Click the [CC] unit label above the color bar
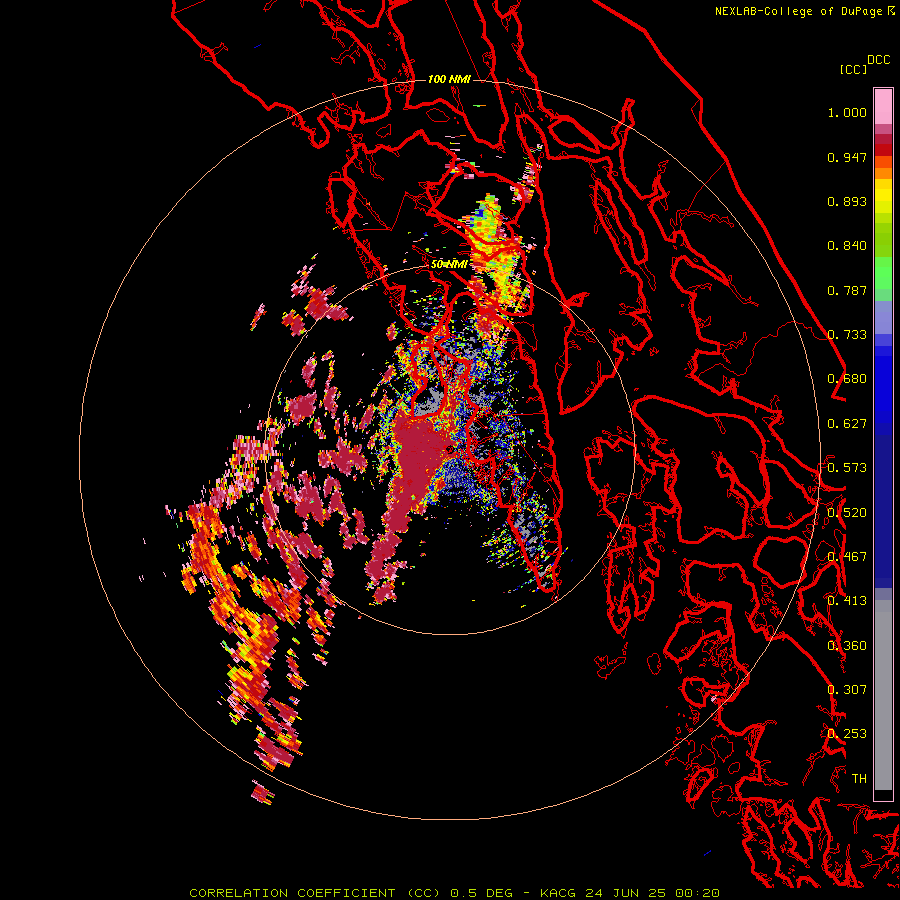The image size is (900, 900). [x=853, y=69]
